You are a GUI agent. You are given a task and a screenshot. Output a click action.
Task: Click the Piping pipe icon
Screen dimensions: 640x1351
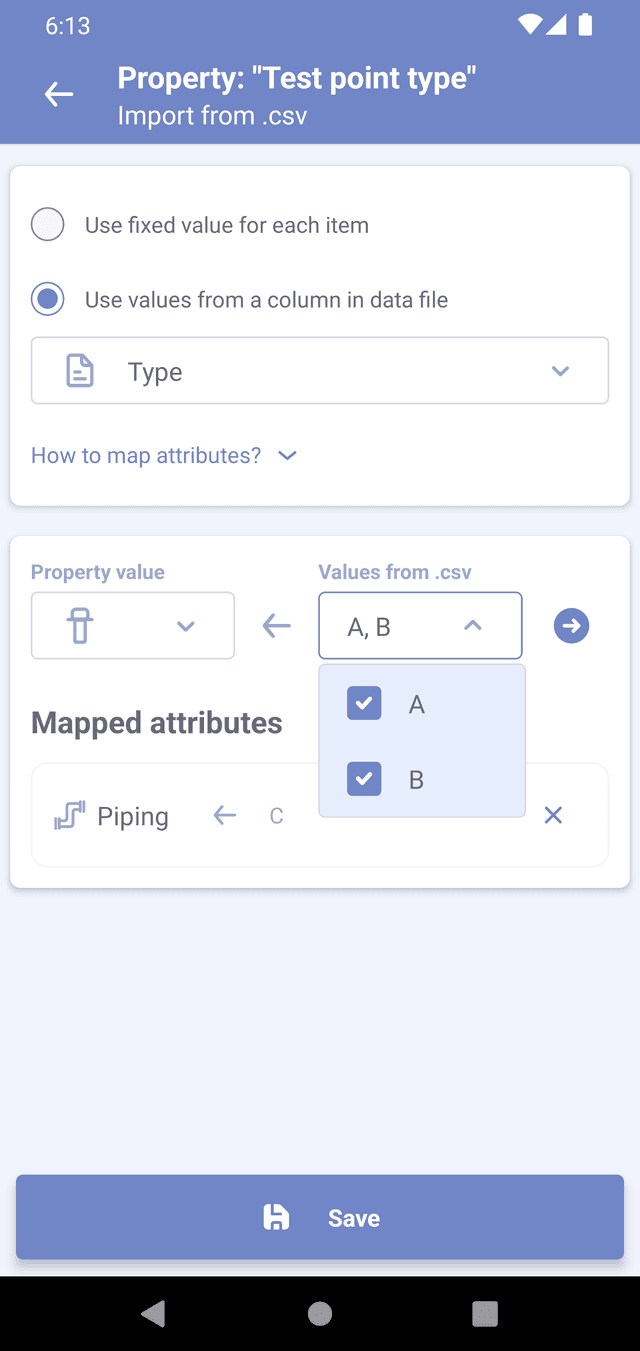point(68,816)
